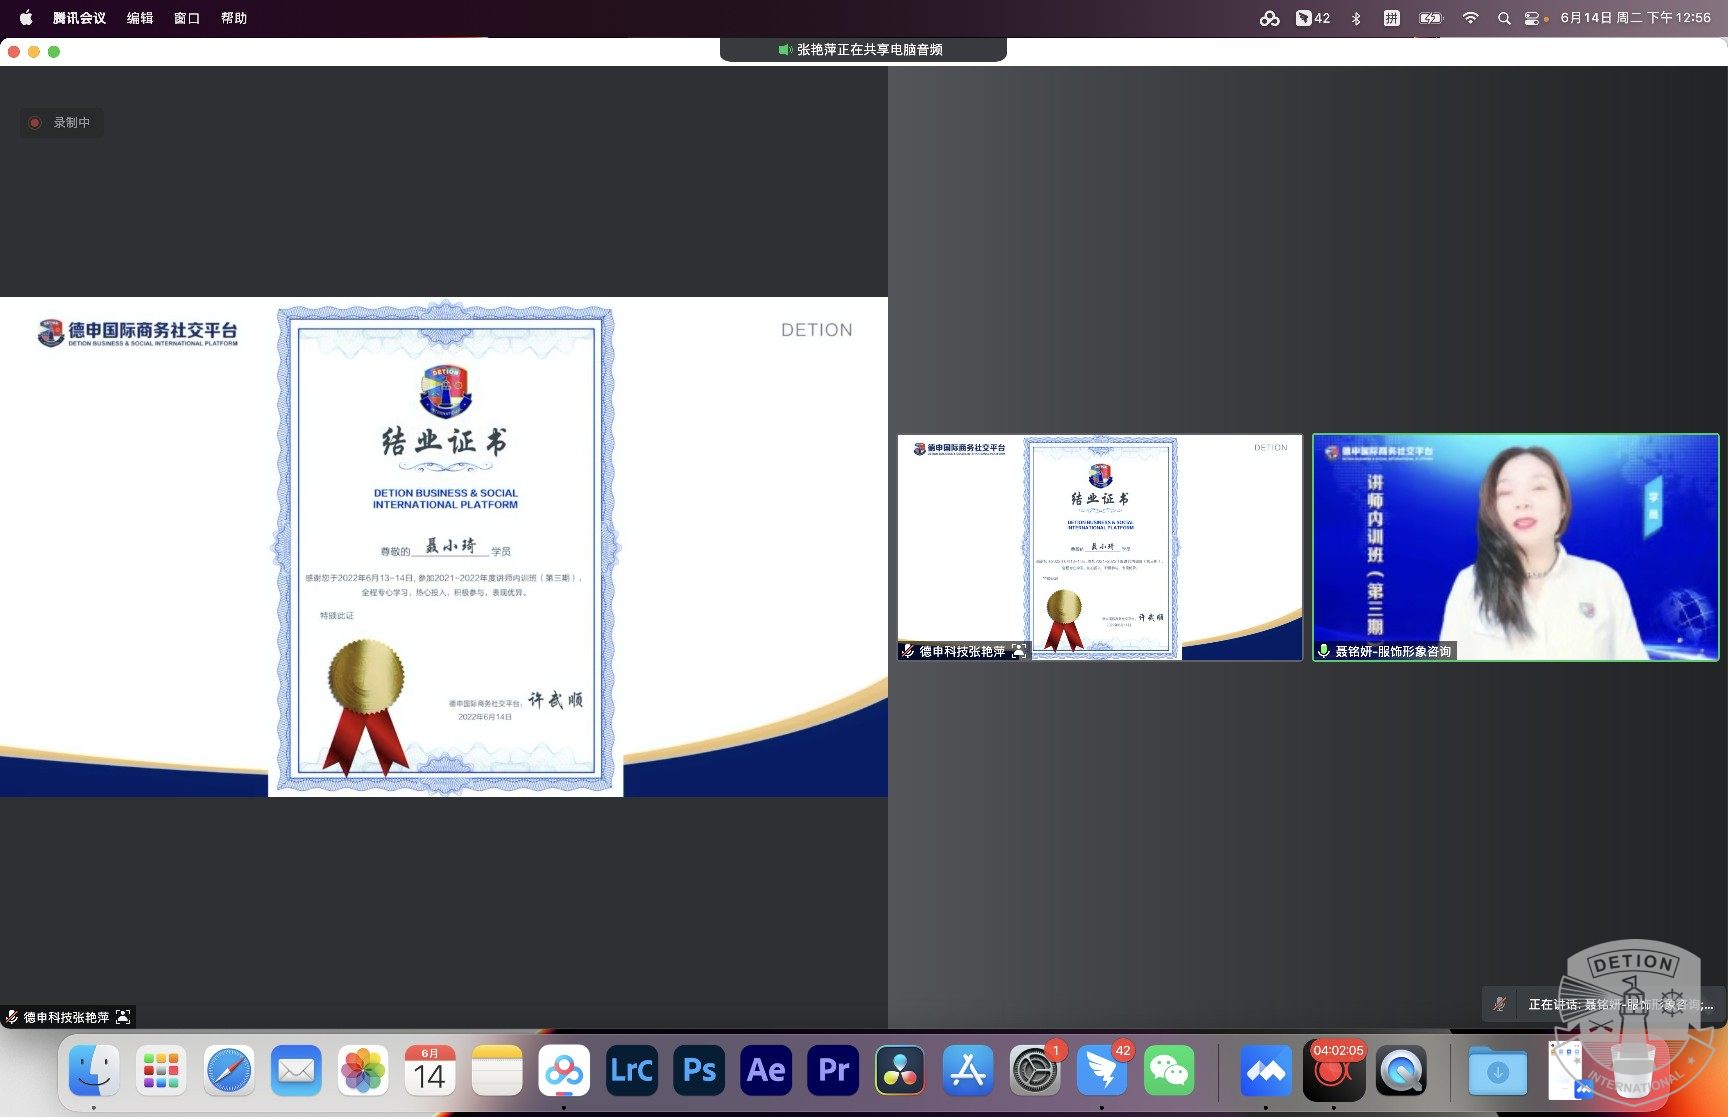Click the 张艳萍正在共享电脑音频 audio sharing banner
1728x1117 pixels.
[x=862, y=50]
